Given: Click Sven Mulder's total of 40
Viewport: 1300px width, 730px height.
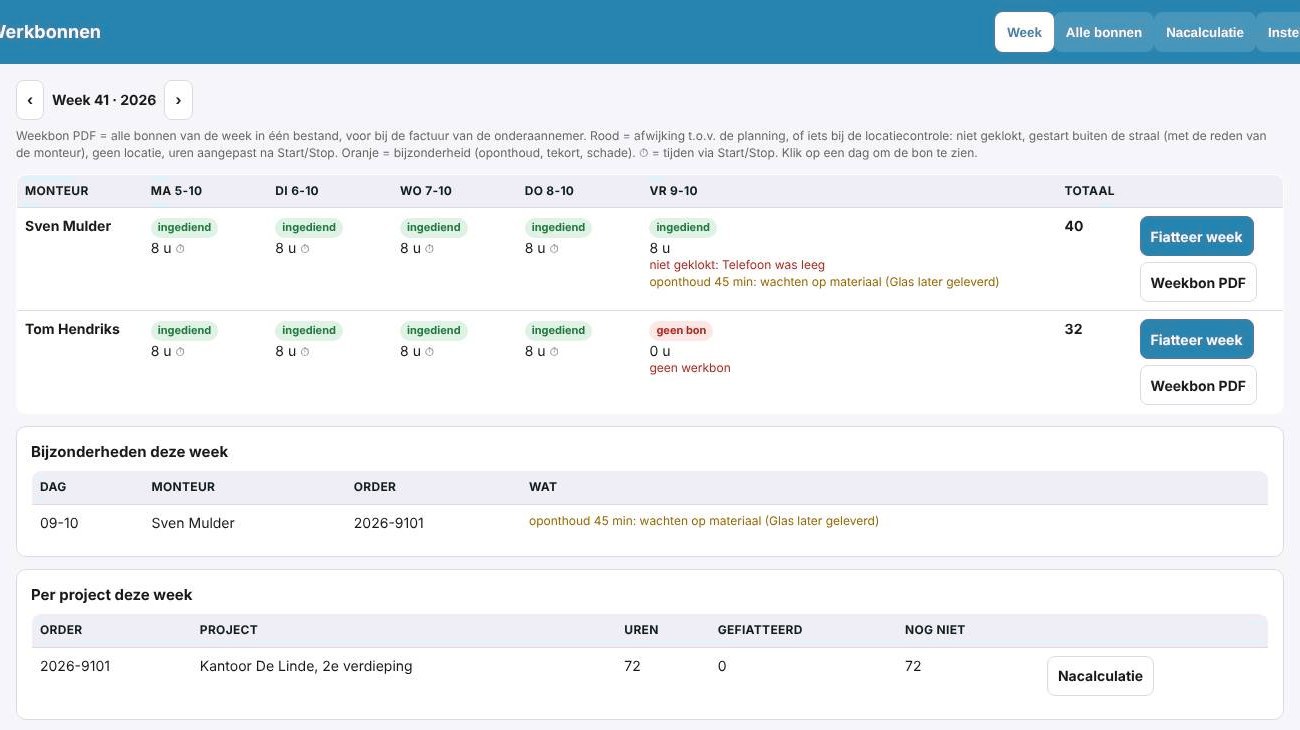Looking at the screenshot, I should tap(1074, 226).
